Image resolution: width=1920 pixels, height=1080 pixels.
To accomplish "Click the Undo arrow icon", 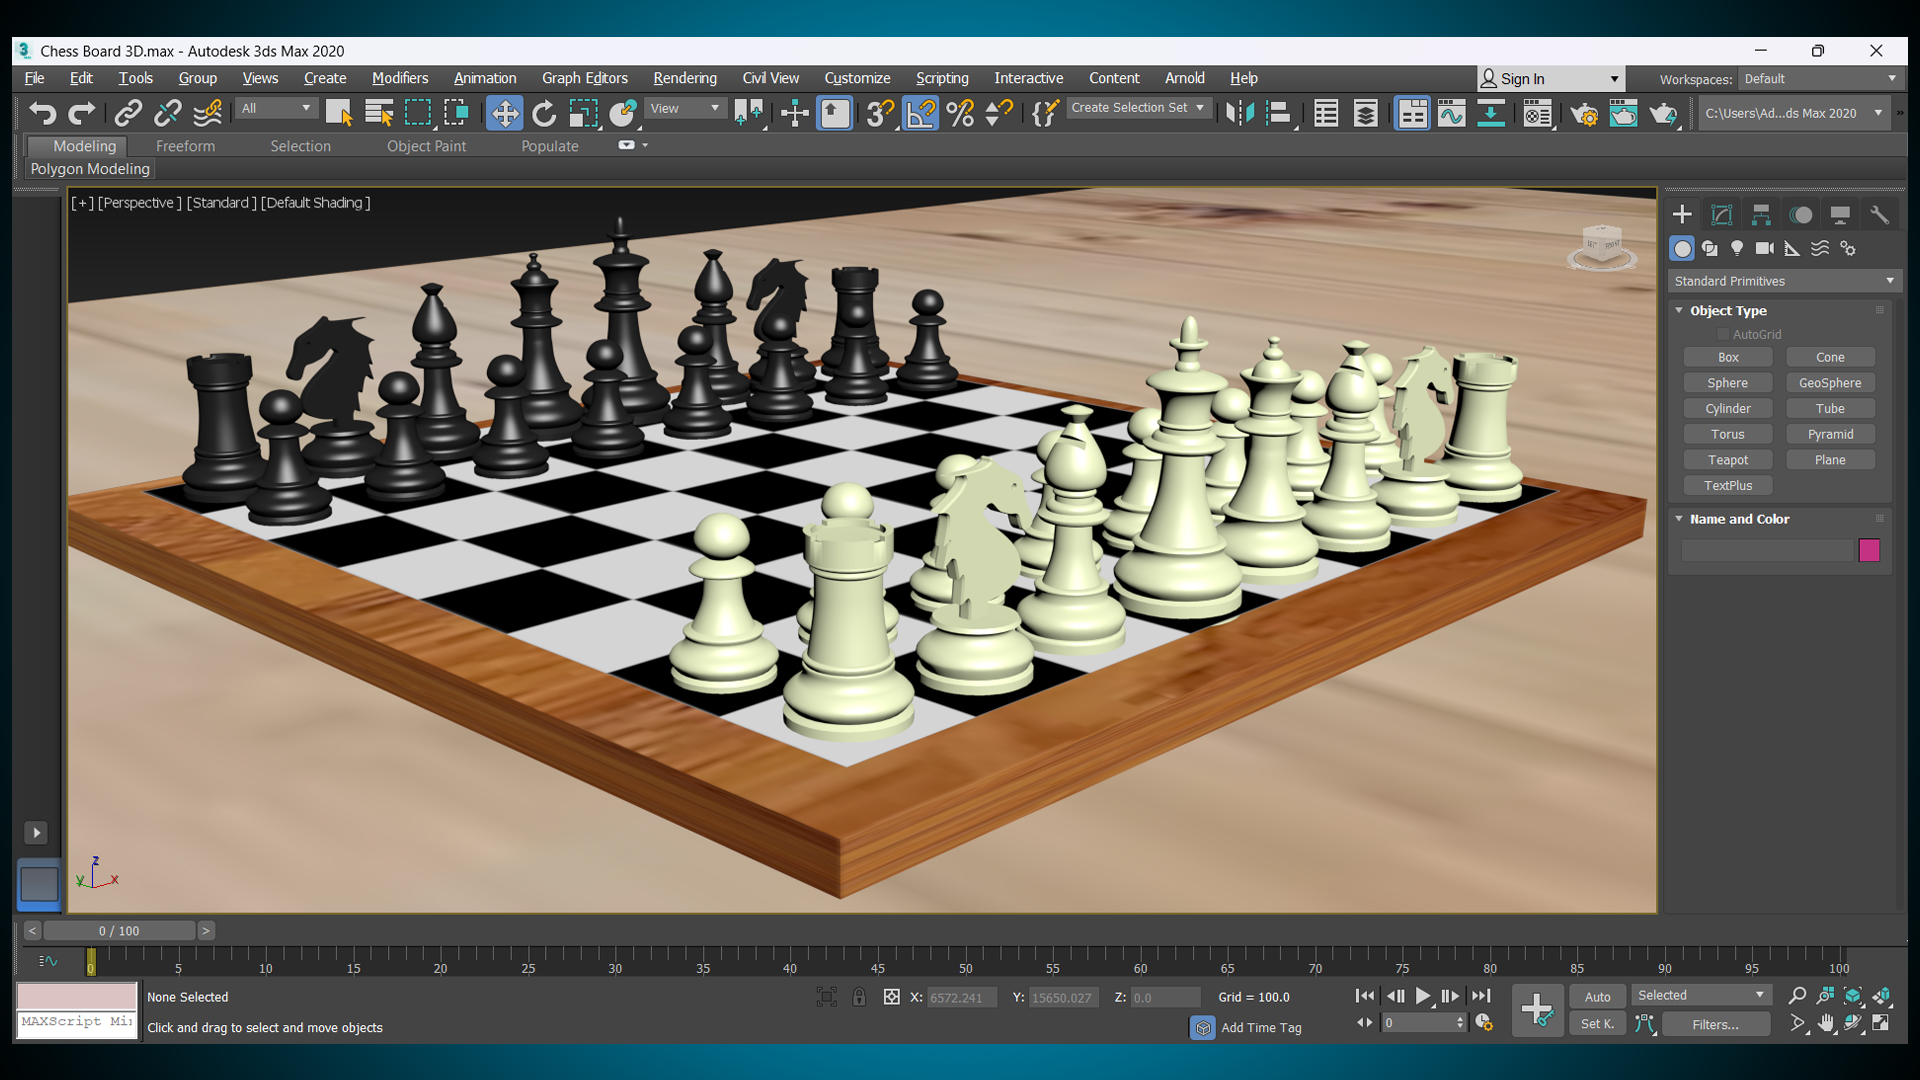I will click(42, 113).
